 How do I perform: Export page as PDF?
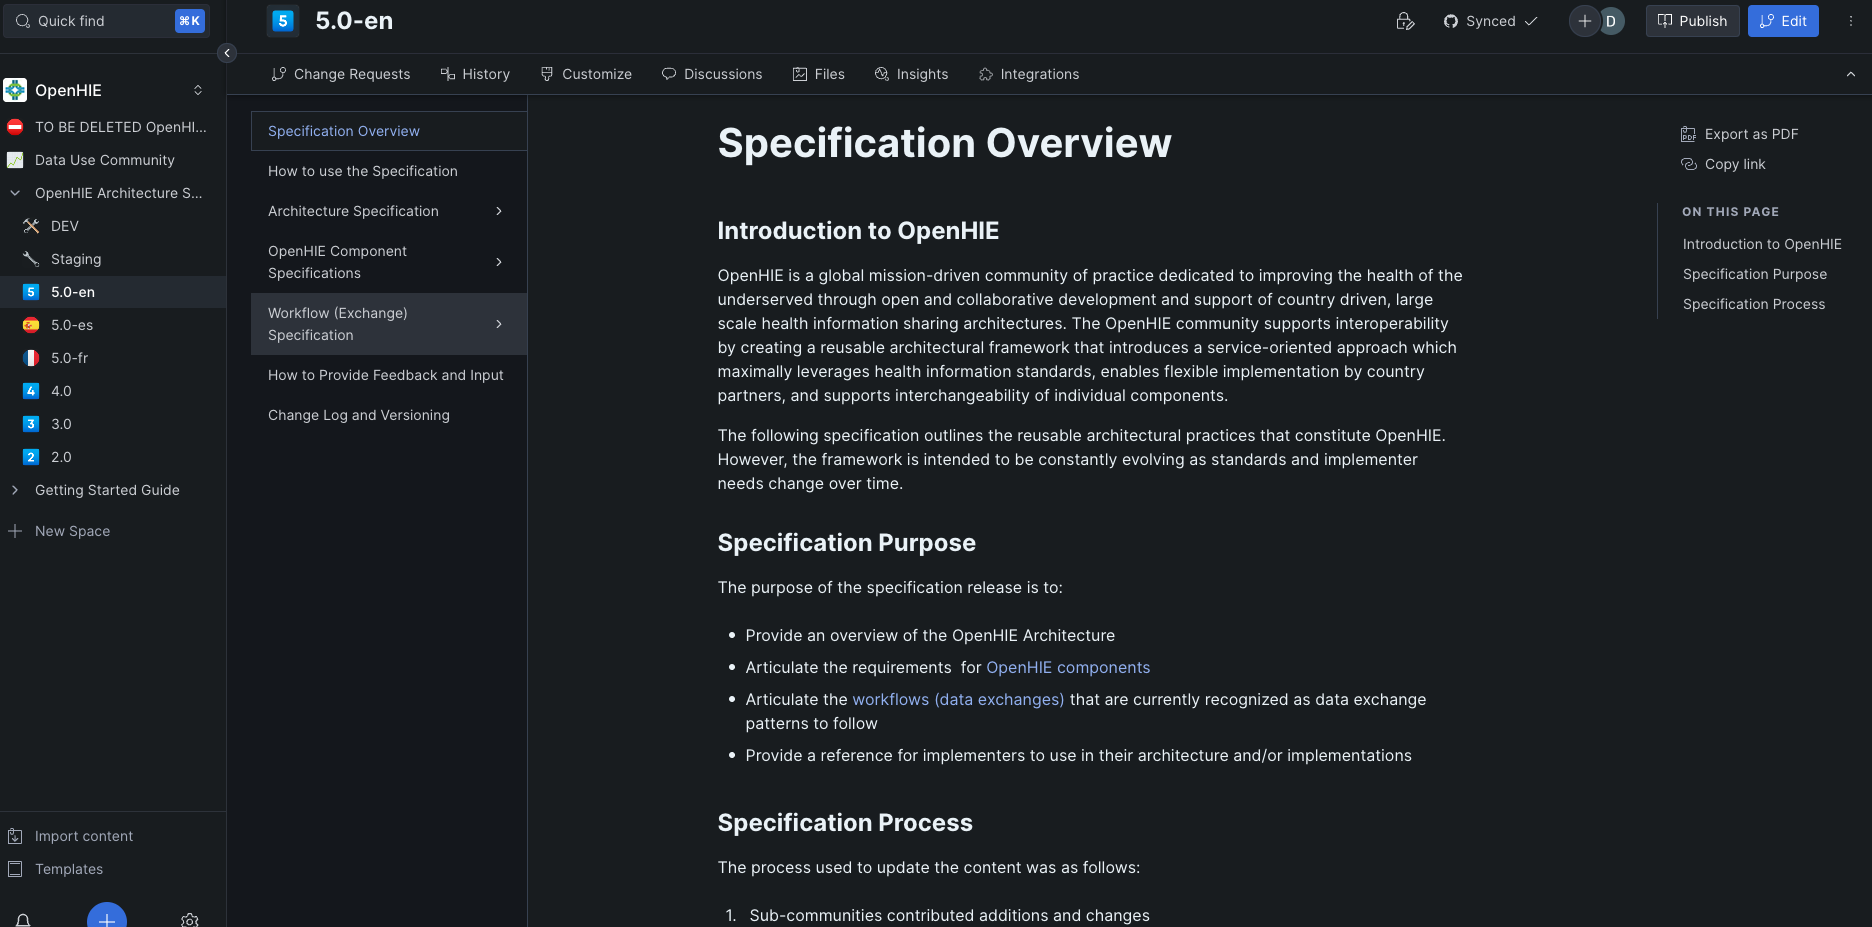tap(1740, 134)
